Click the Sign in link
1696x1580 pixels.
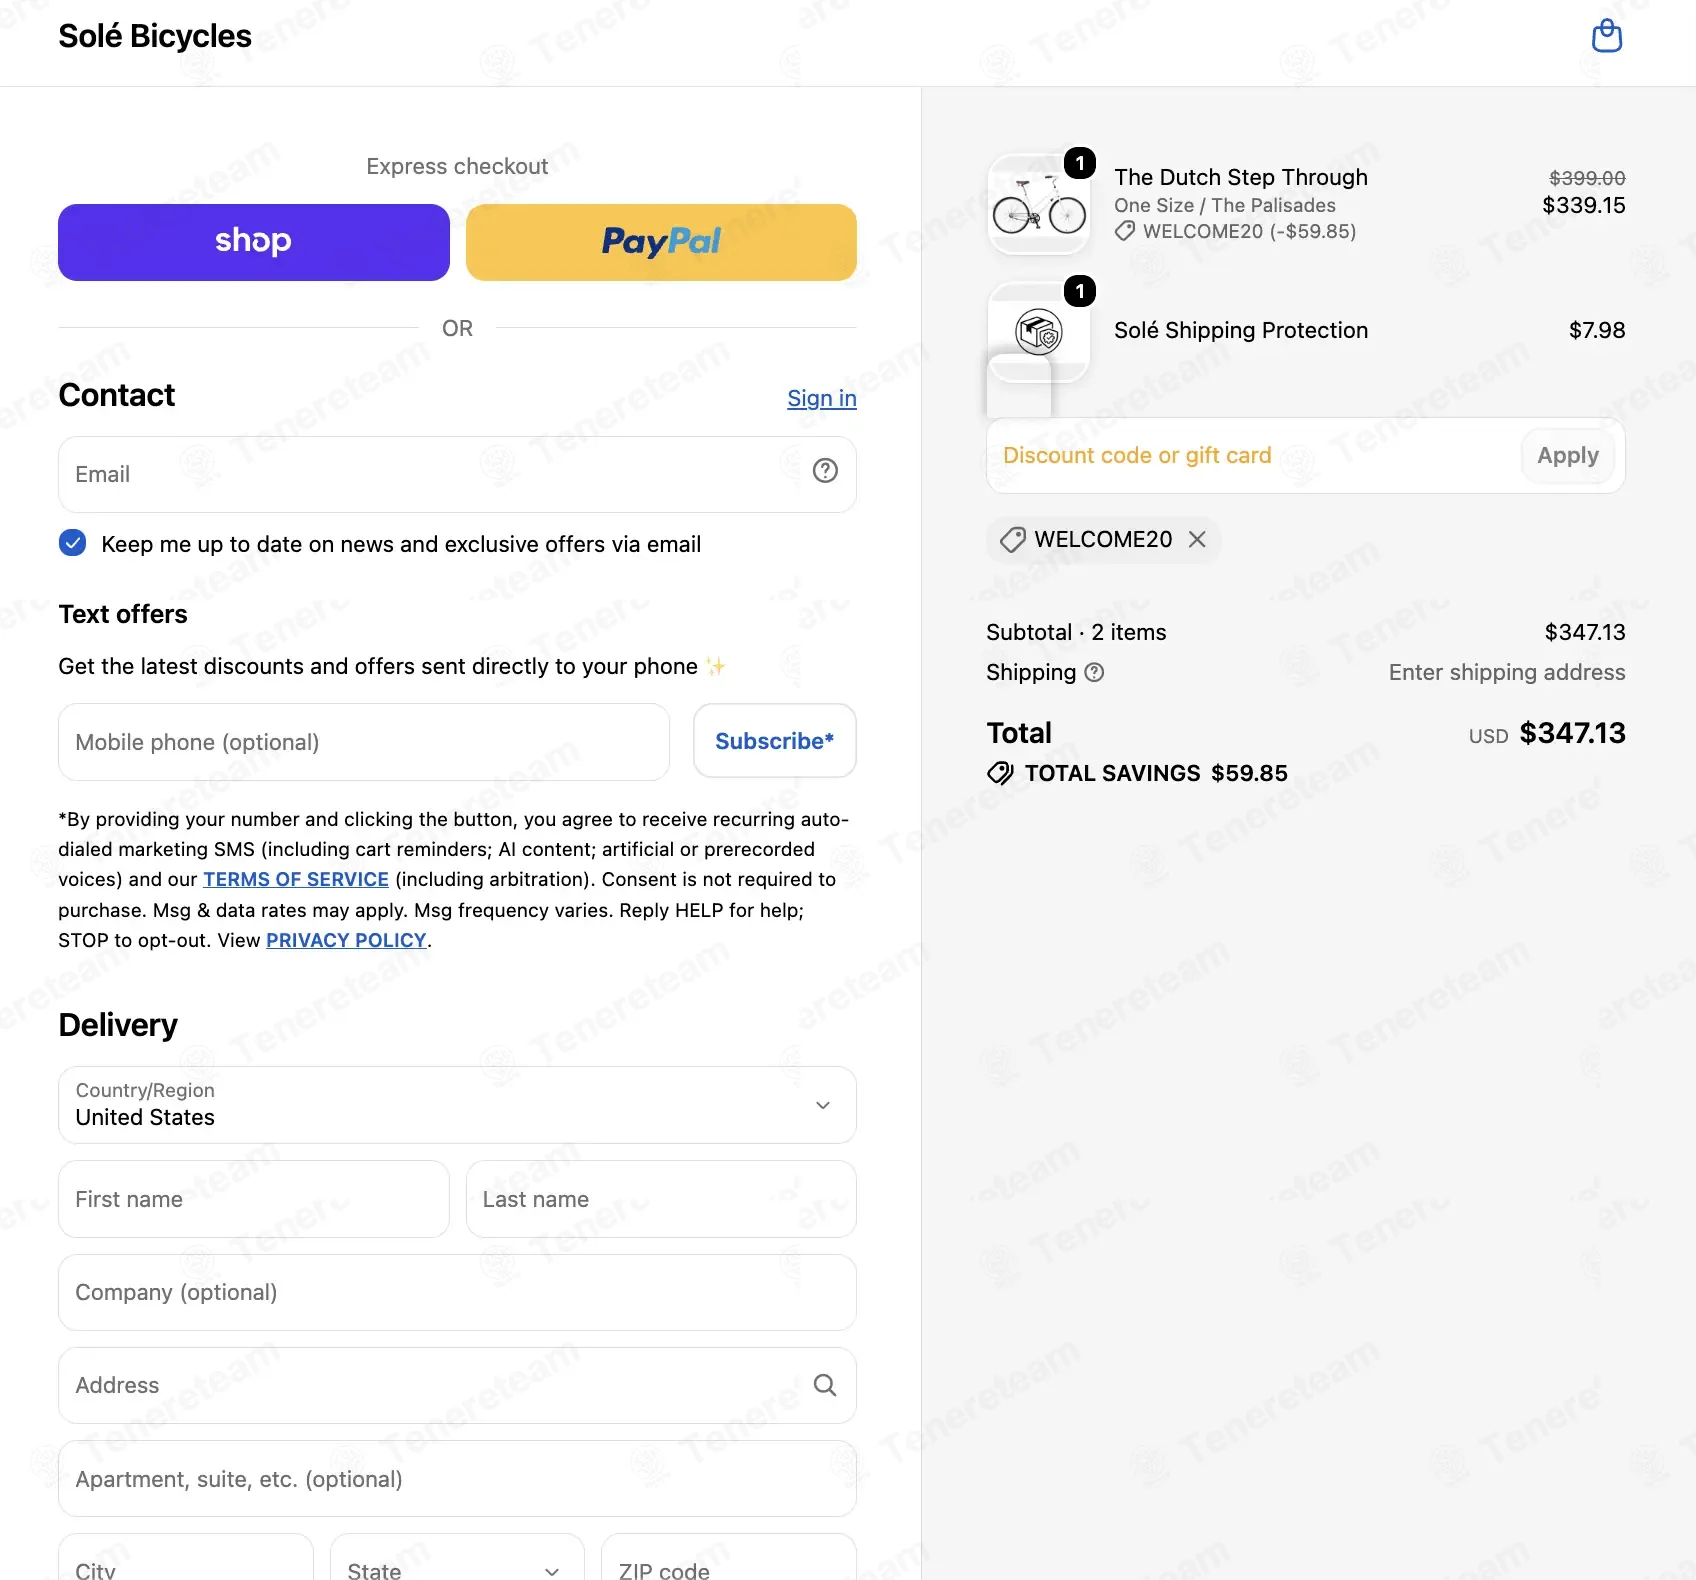[822, 398]
